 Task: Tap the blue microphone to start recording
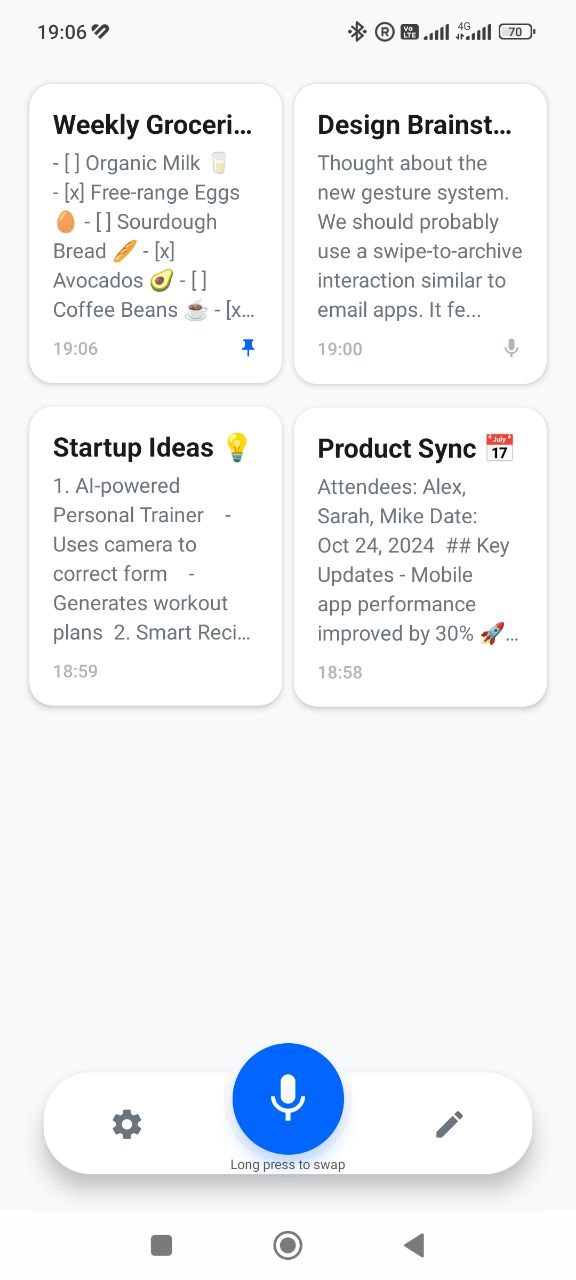(x=288, y=1098)
